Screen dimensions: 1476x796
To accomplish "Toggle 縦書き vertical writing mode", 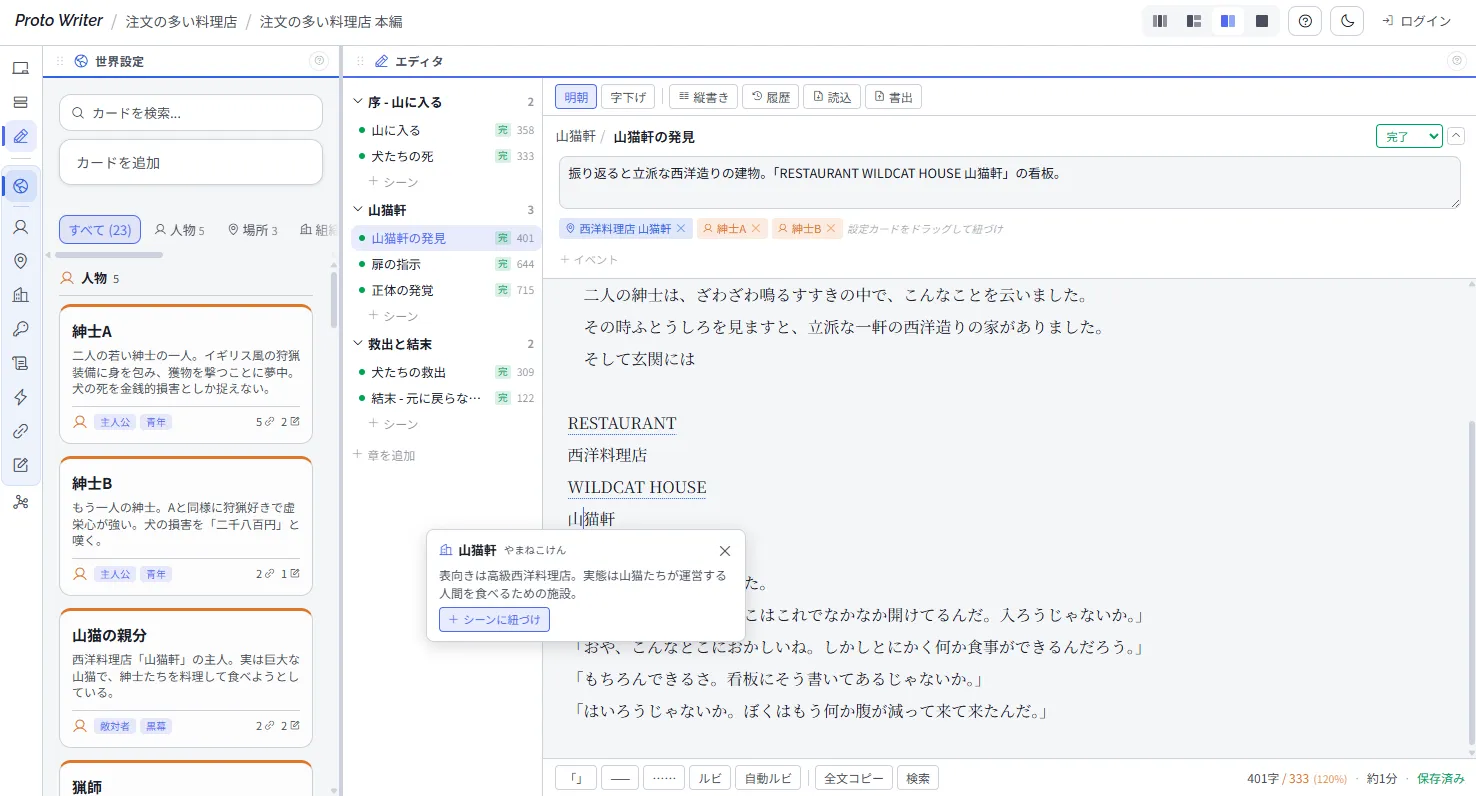I will [x=702, y=96].
